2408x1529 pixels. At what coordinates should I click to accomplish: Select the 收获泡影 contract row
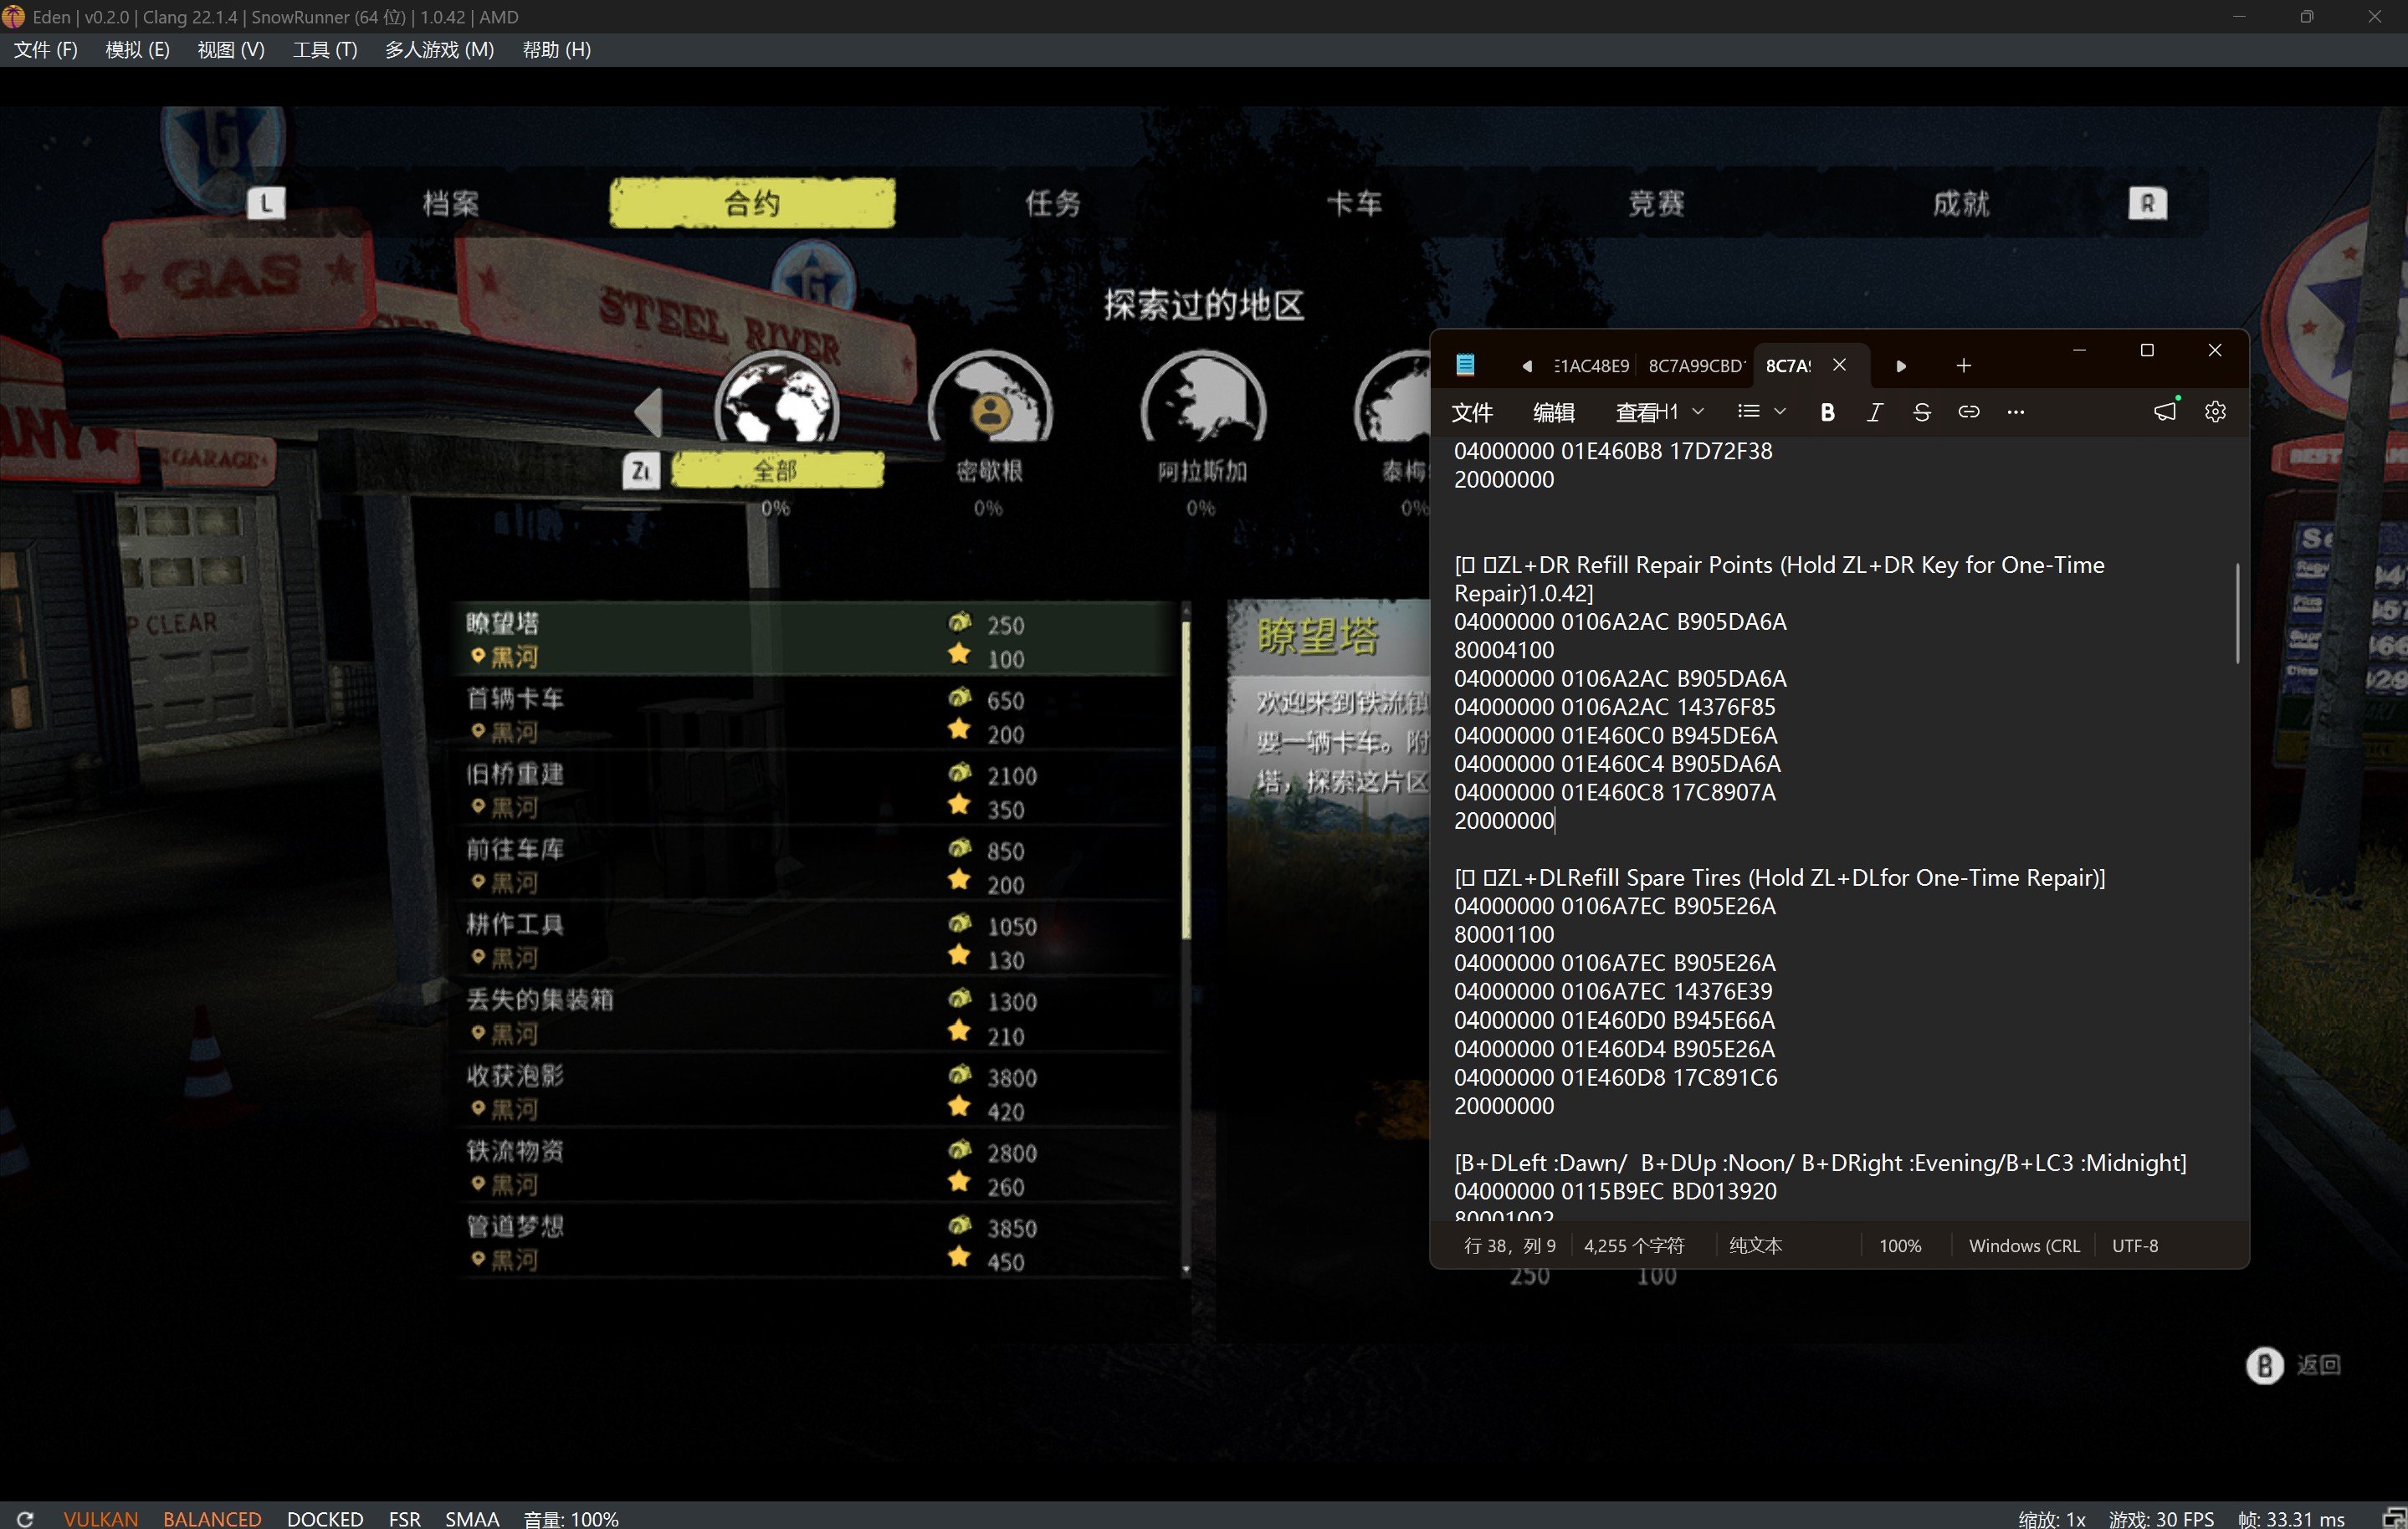click(816, 1092)
